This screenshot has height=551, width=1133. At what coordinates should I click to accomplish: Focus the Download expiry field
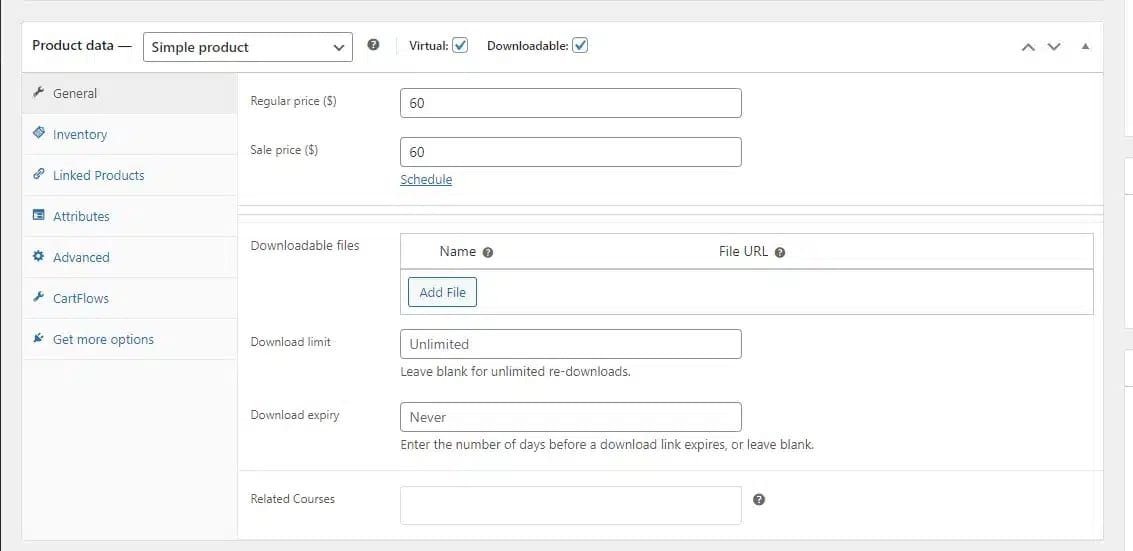(571, 417)
